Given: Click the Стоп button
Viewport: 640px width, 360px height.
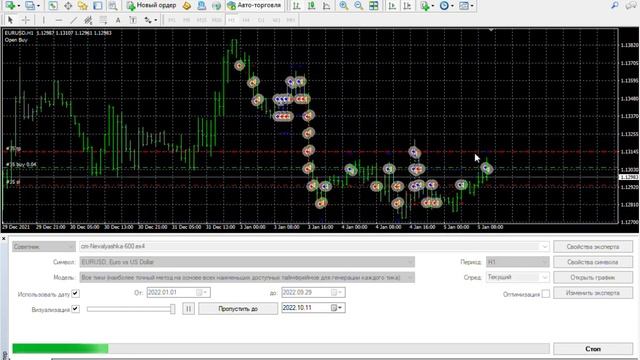Looking at the screenshot, I should click(x=593, y=349).
